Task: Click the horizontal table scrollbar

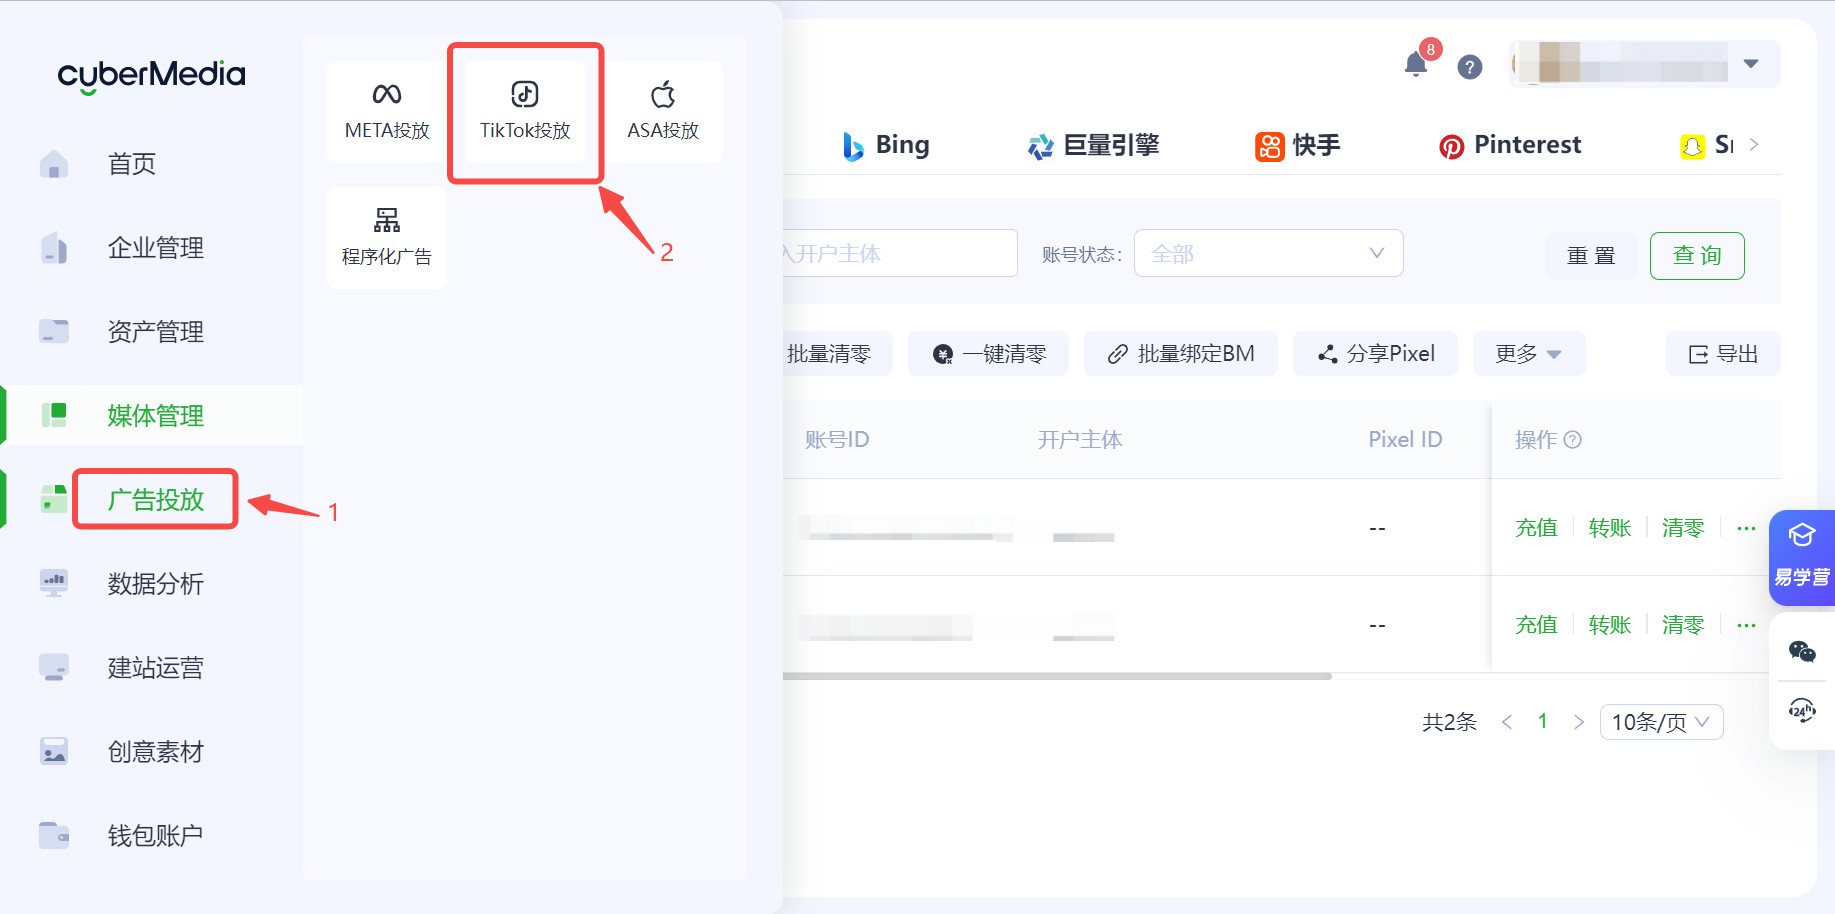Action: 1056,677
